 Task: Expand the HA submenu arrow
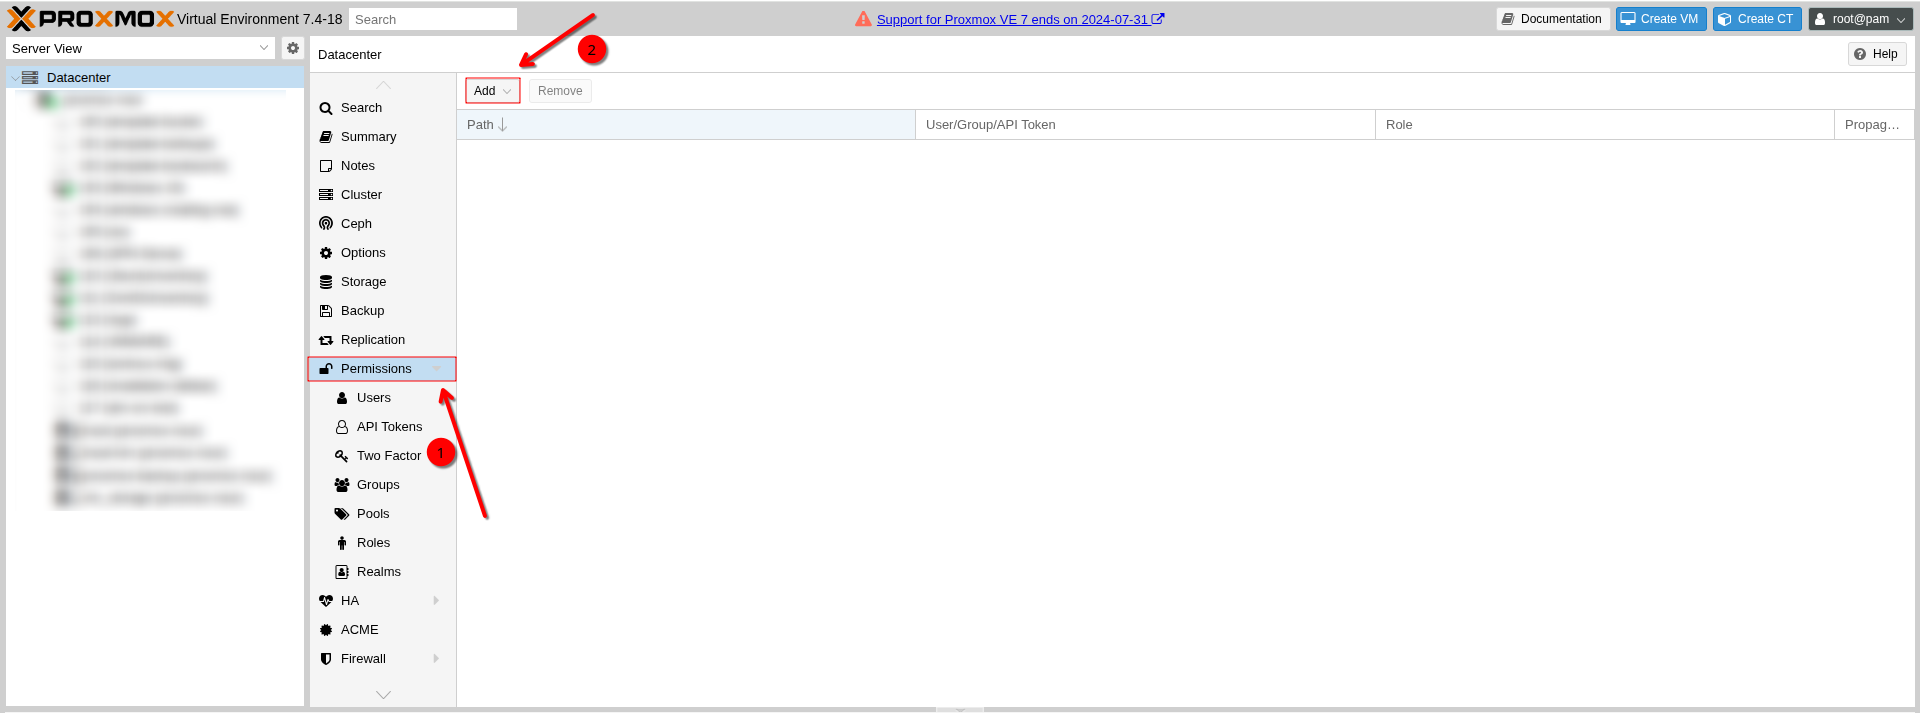436,601
